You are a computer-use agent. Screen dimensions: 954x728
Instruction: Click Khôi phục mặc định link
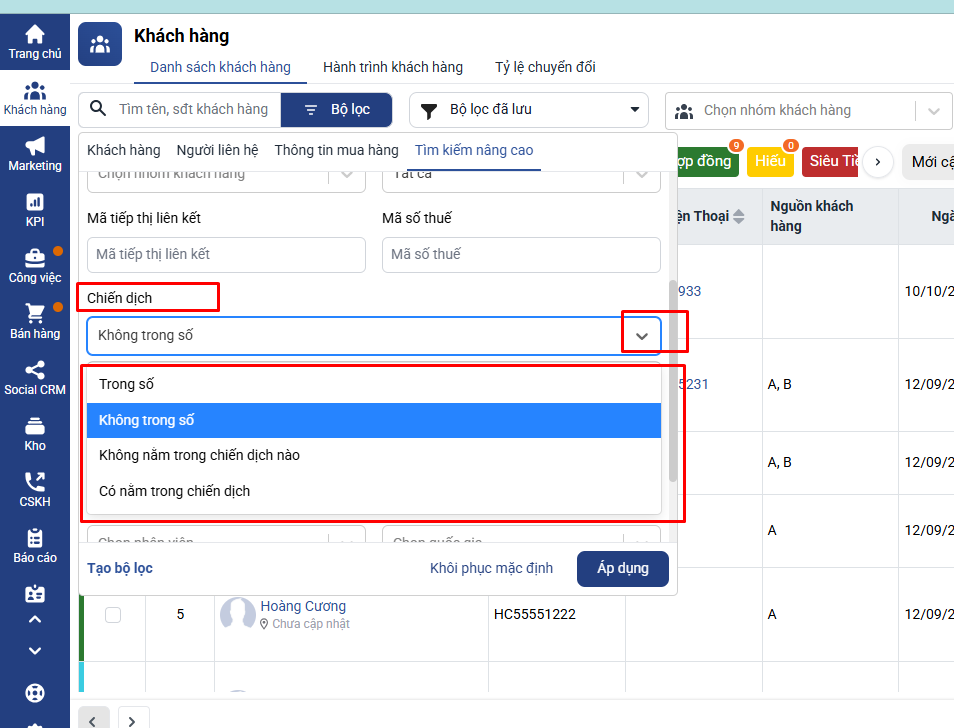coord(491,568)
